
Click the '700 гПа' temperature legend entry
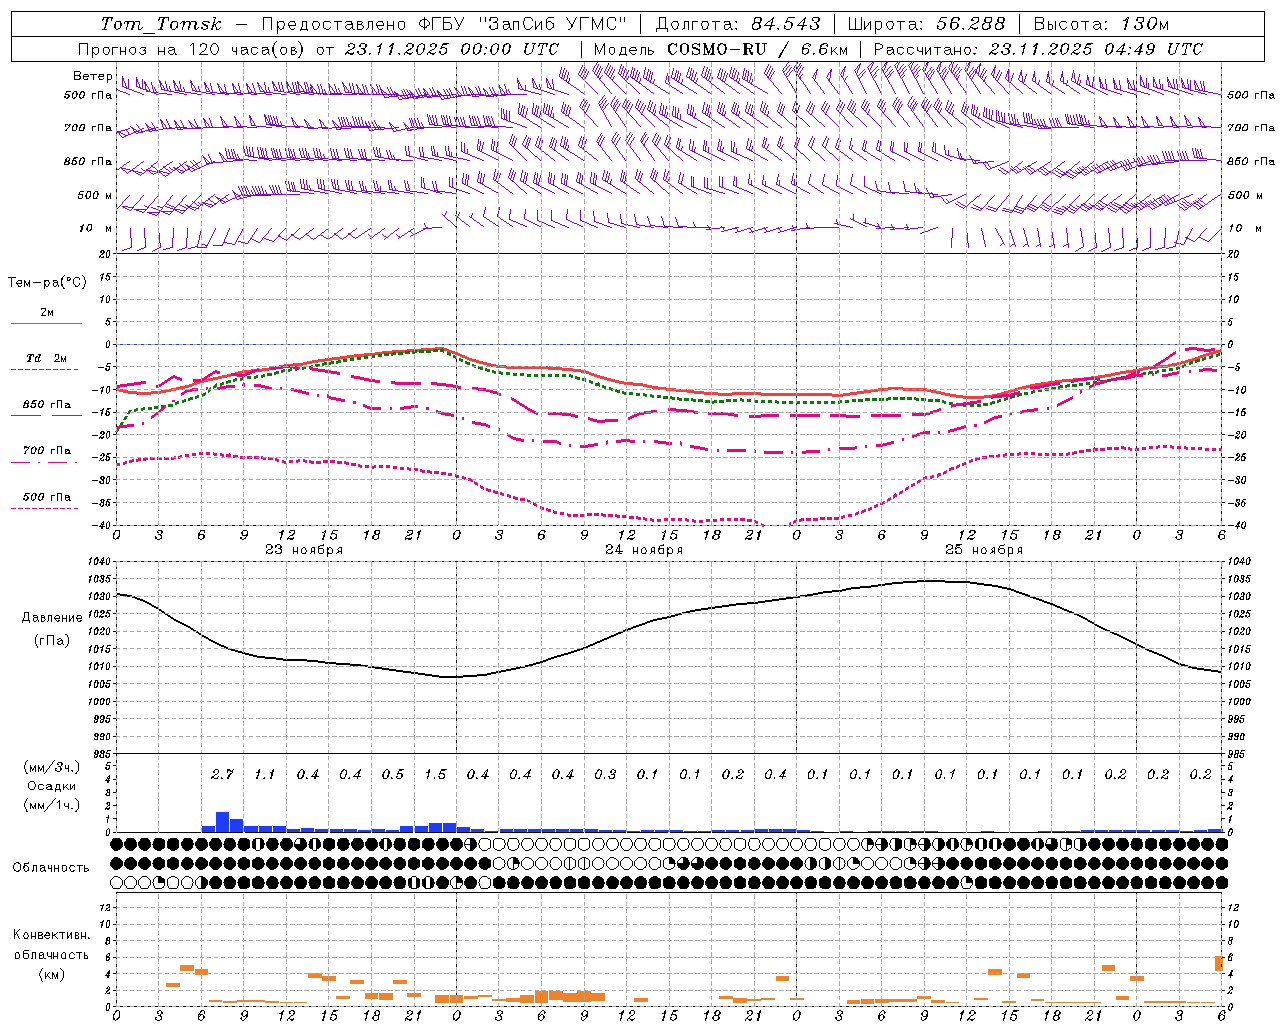click(47, 451)
